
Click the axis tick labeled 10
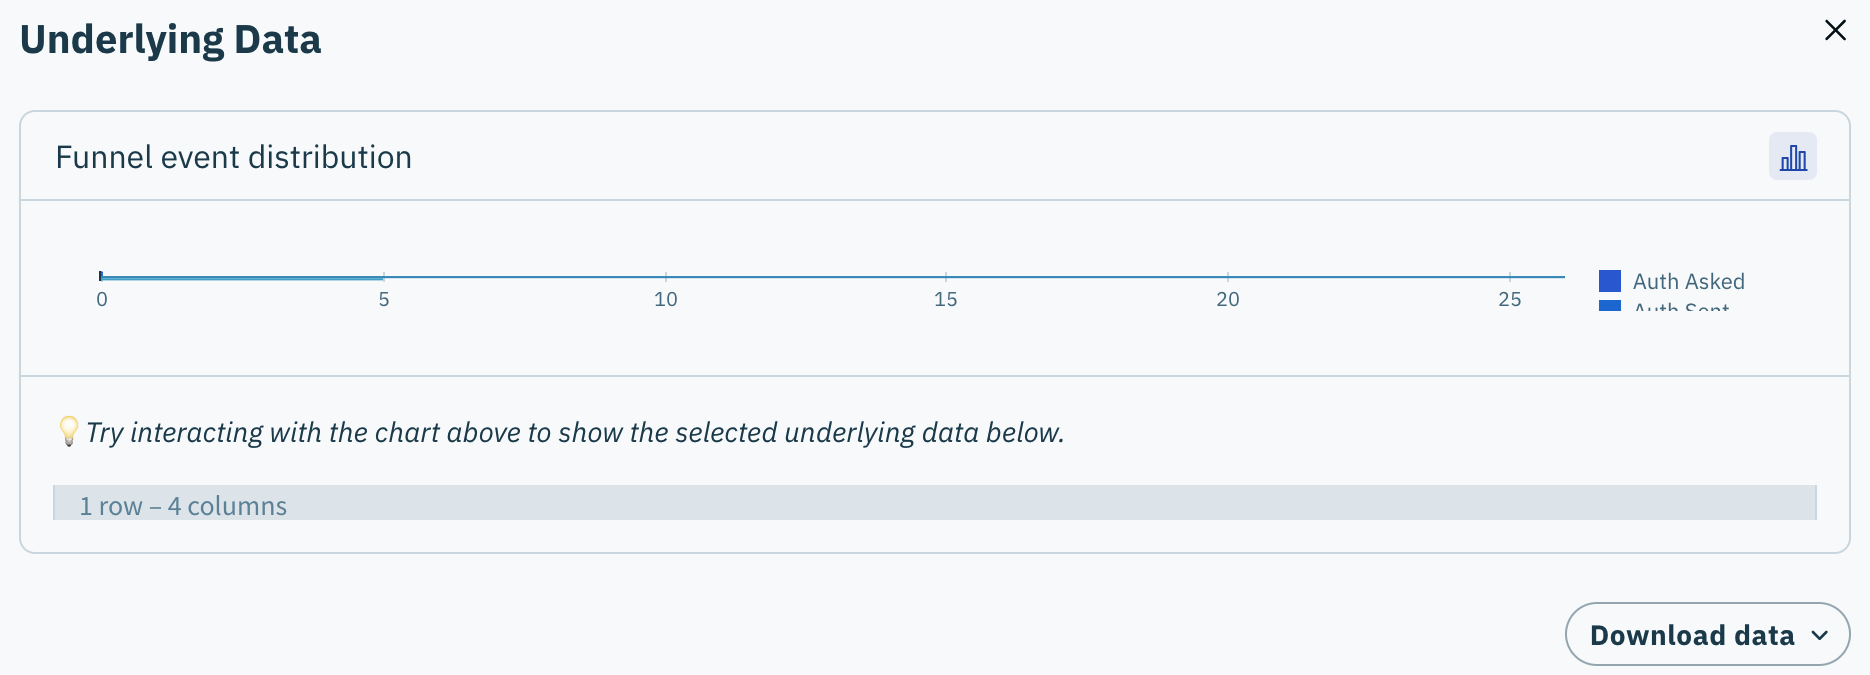coord(666,299)
